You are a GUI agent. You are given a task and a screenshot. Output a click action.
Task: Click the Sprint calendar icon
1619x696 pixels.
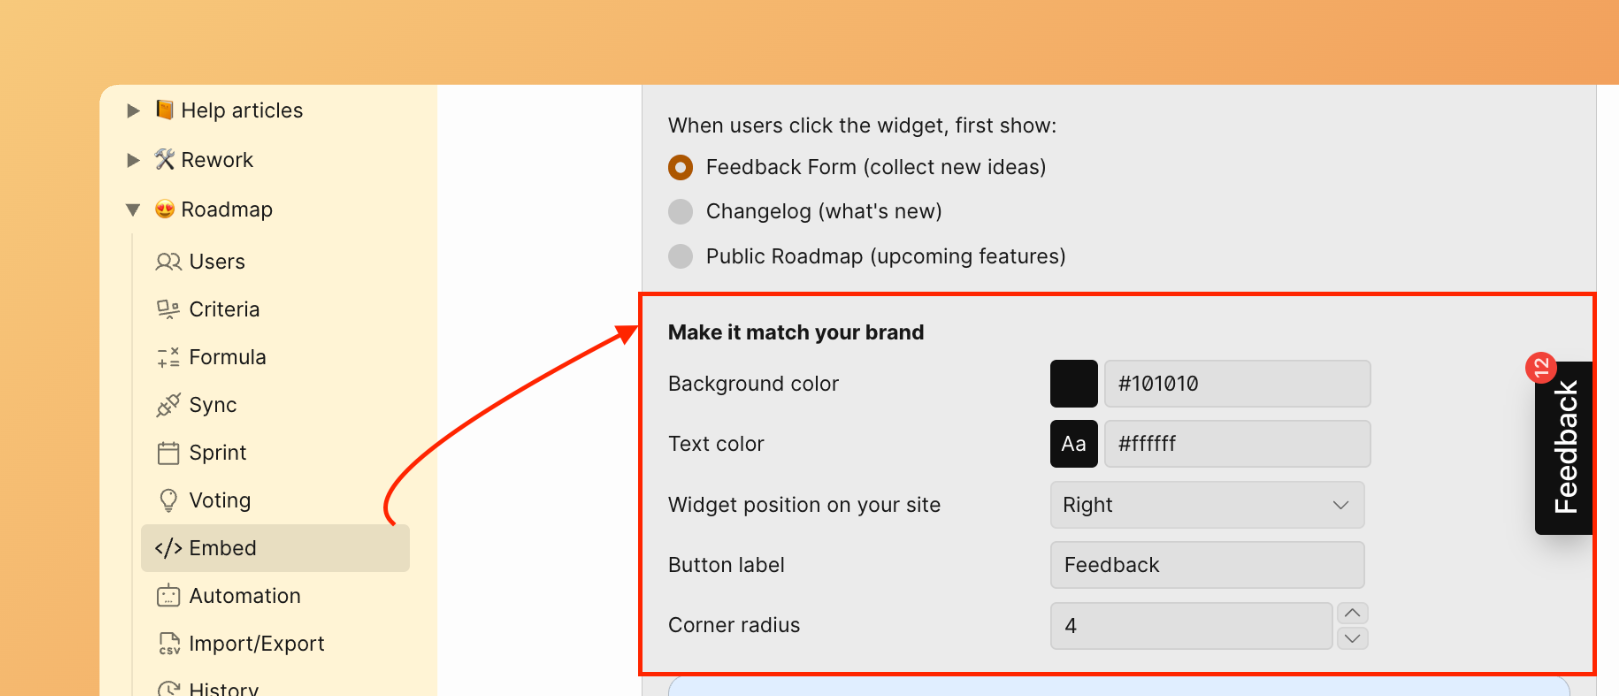click(168, 453)
